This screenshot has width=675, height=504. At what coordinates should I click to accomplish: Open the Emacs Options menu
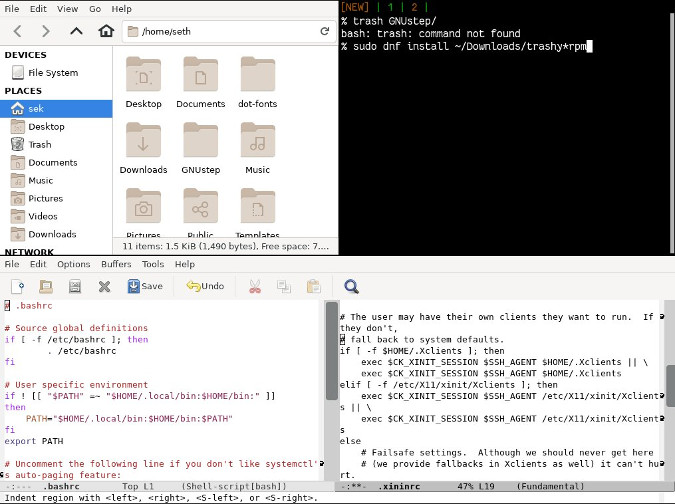[73, 264]
